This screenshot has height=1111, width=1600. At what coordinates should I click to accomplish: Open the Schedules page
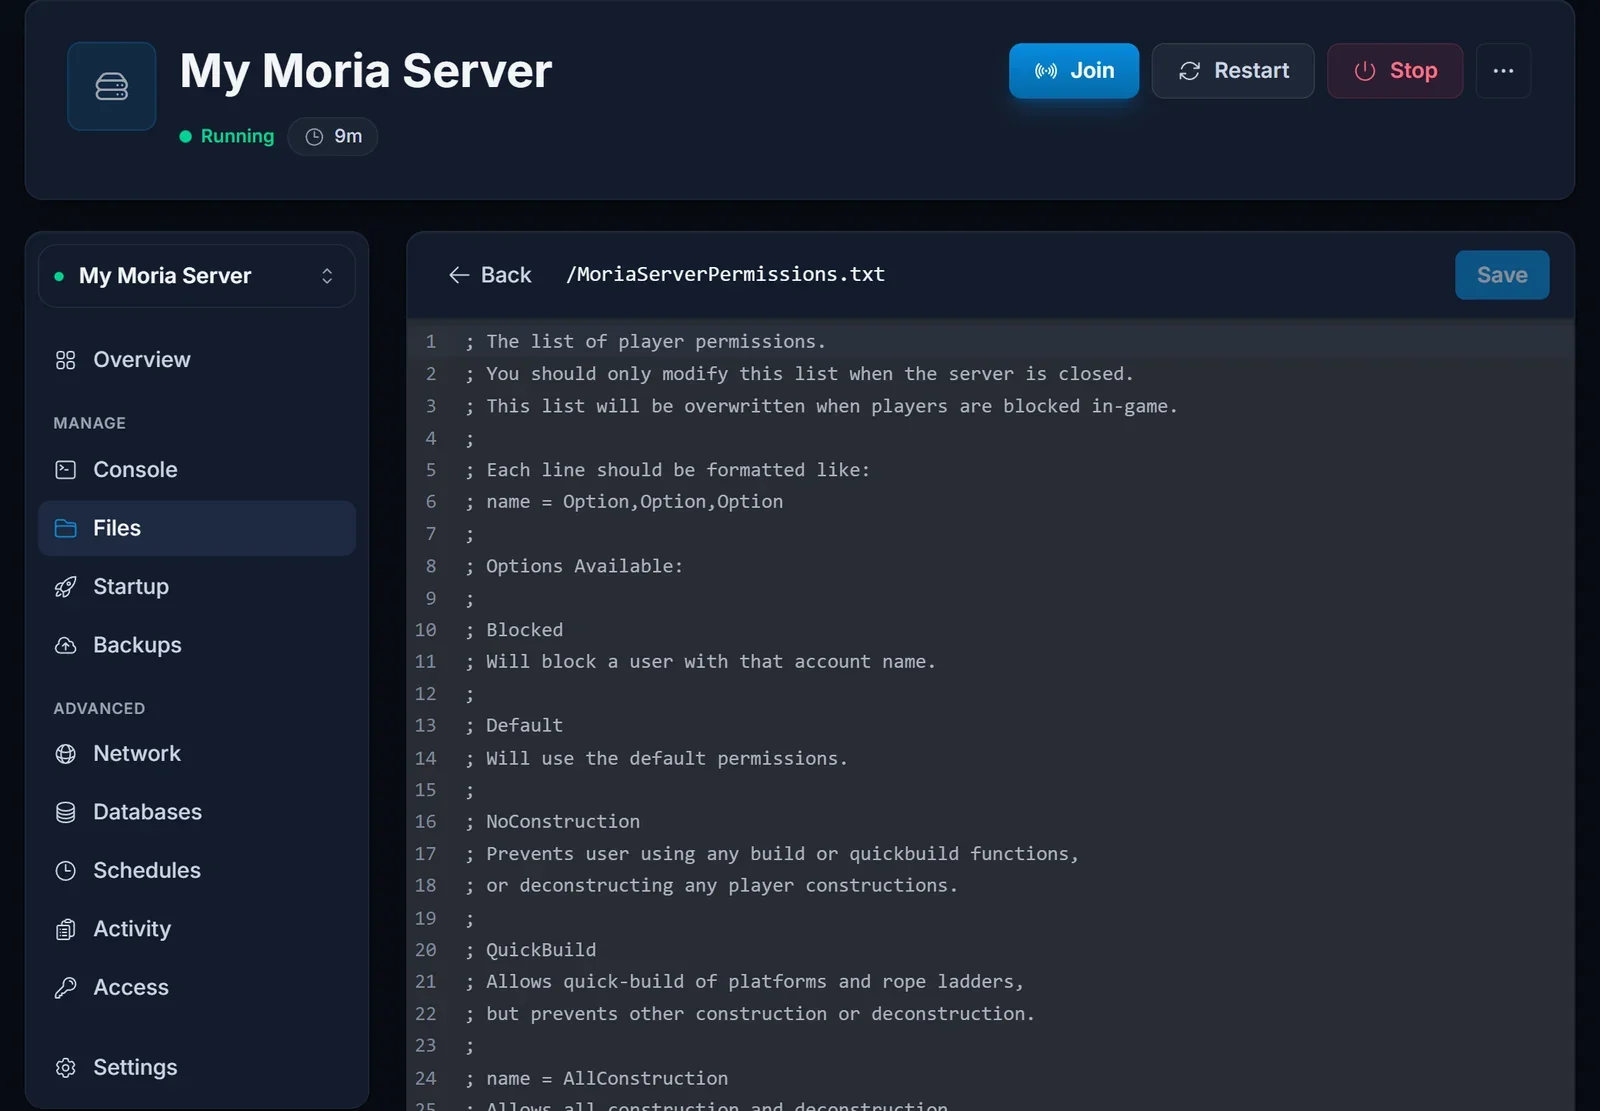point(197,871)
